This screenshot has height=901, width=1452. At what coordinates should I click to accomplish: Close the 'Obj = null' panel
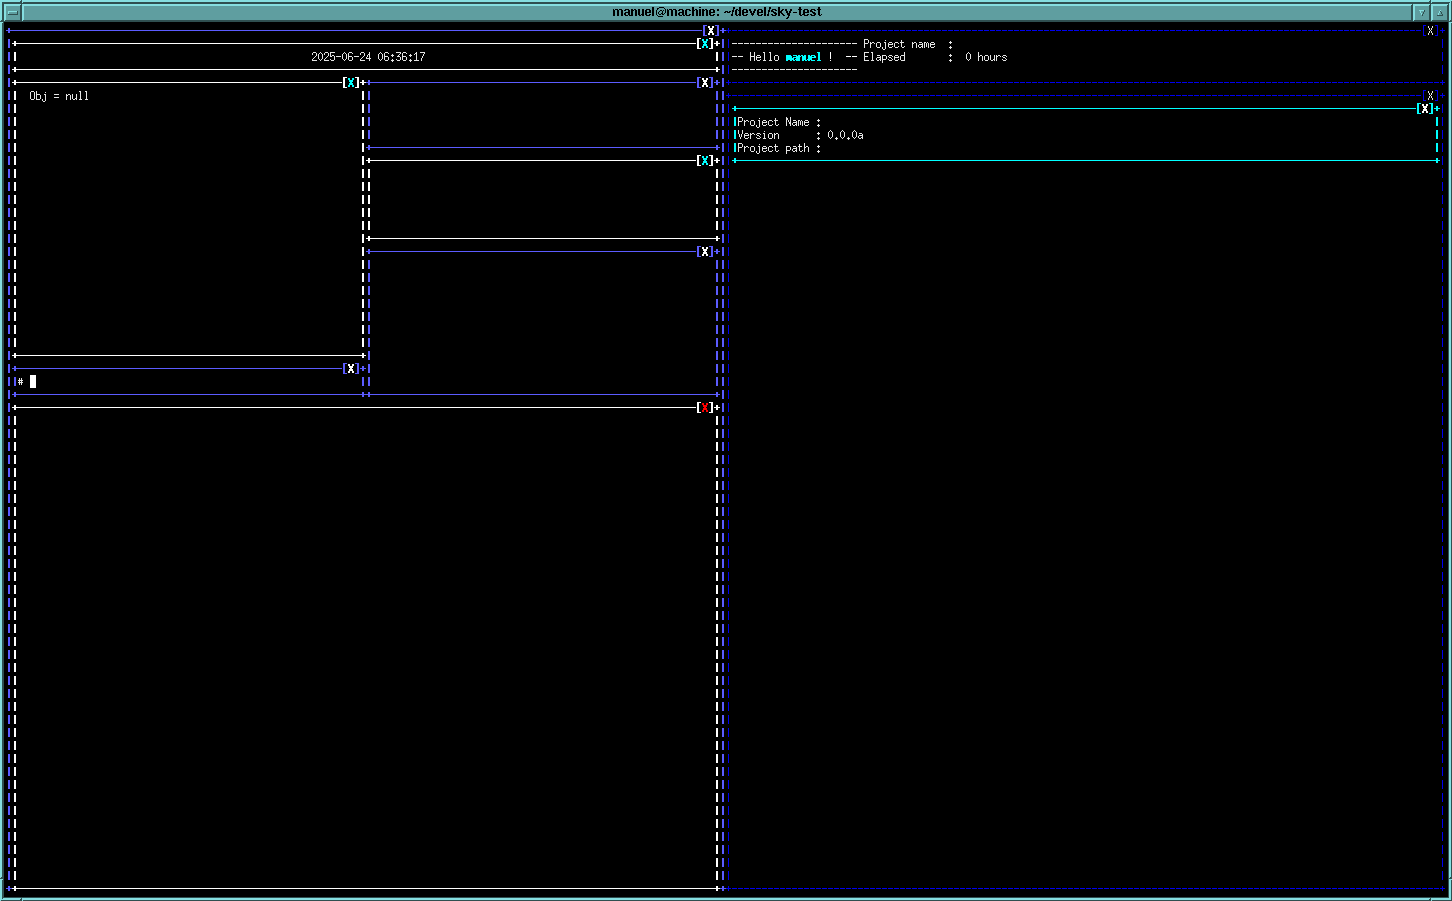351,83
